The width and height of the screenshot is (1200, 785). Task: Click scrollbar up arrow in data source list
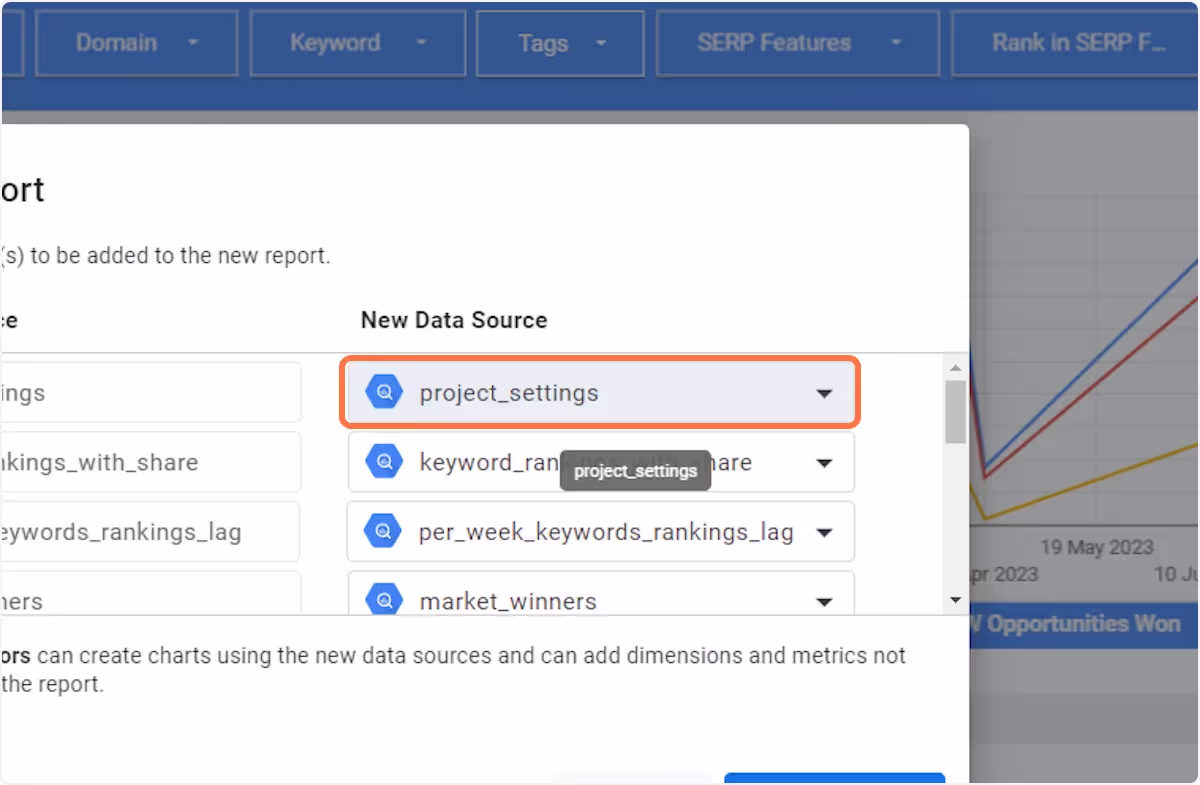tap(955, 367)
